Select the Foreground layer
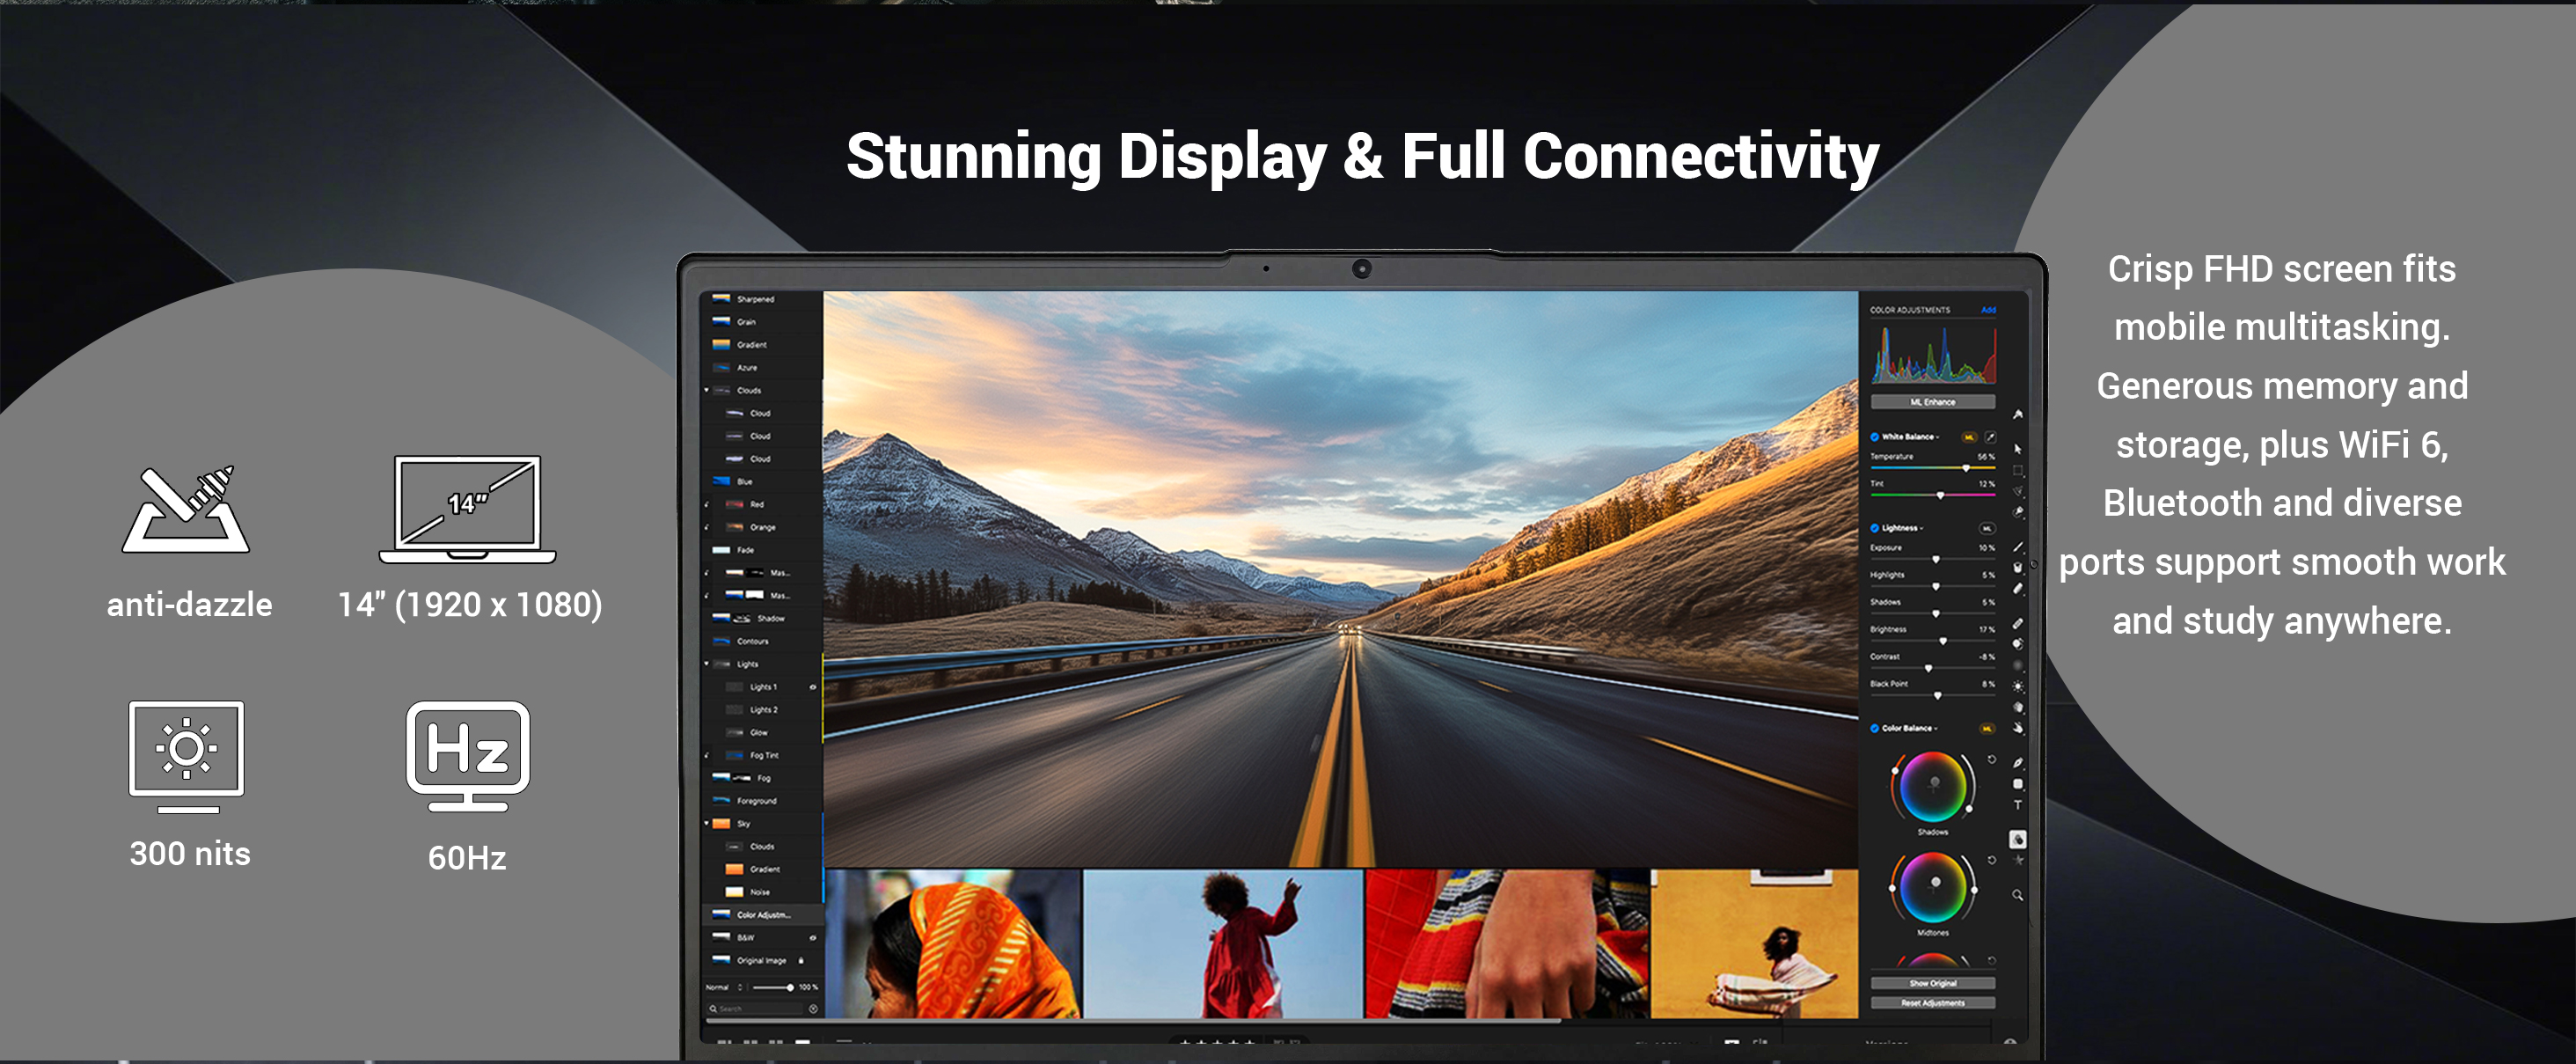 [x=762, y=801]
